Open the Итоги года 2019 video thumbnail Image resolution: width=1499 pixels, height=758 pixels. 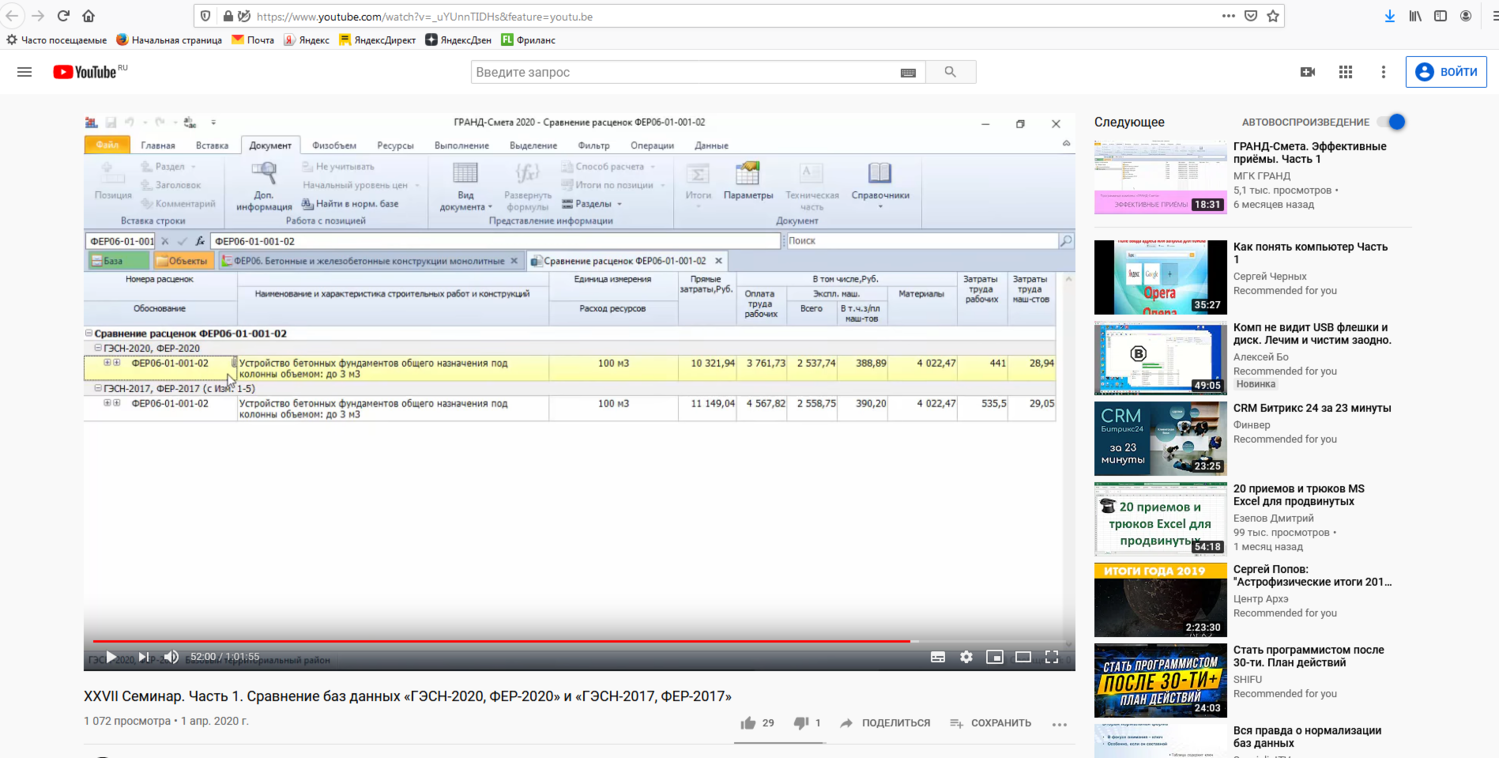(1160, 600)
